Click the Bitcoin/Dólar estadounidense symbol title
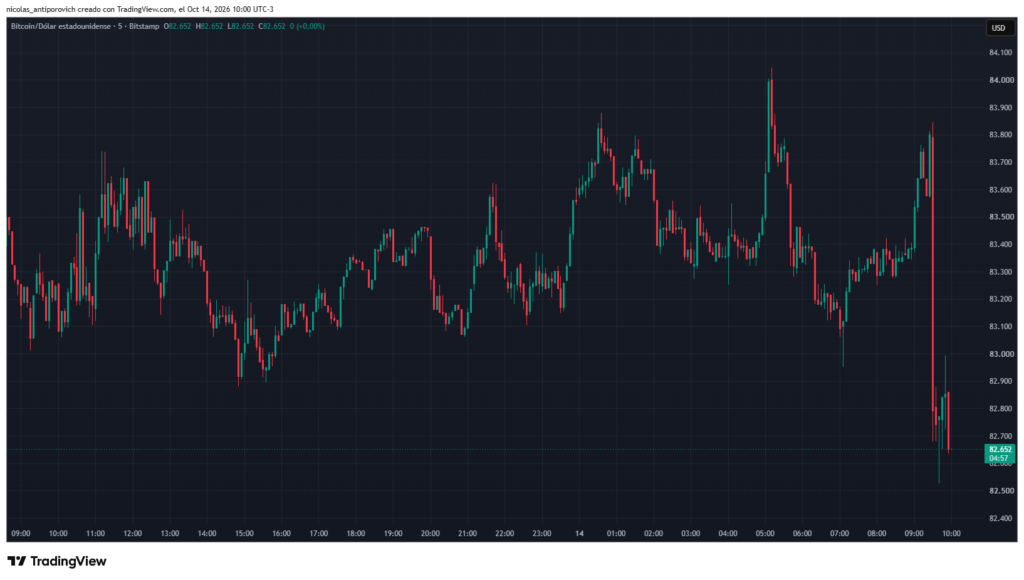This screenshot has width=1024, height=580. [x=61, y=27]
